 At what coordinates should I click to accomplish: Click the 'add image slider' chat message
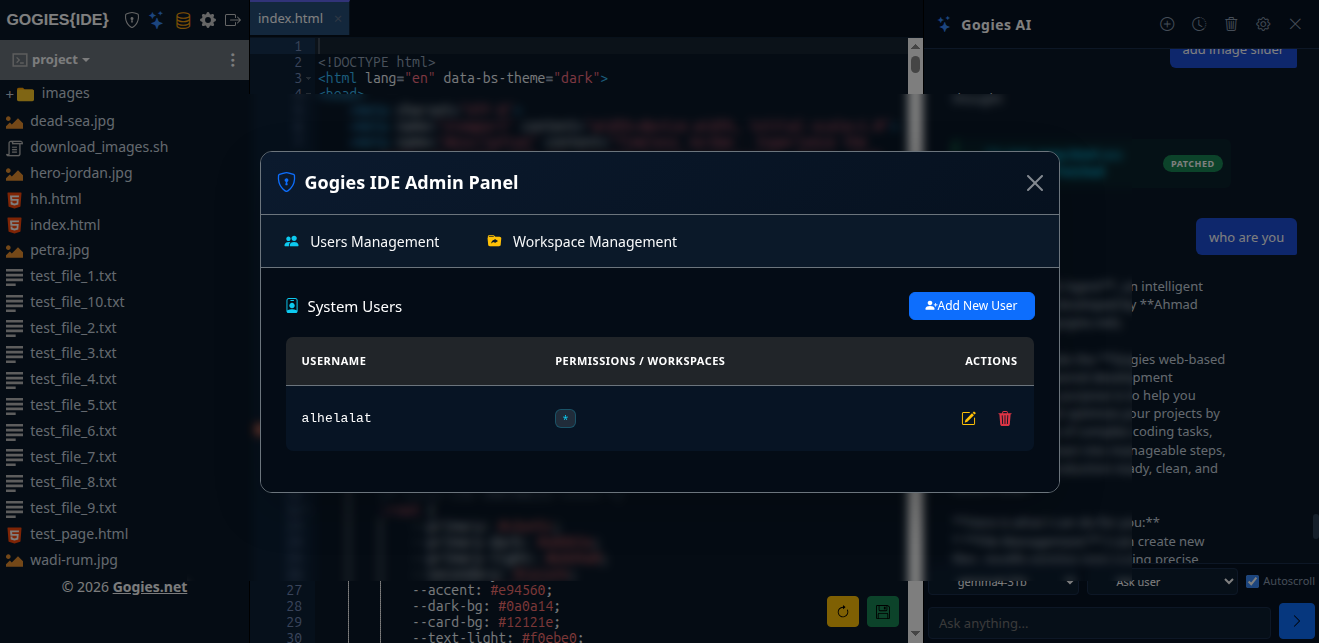pyautogui.click(x=1233, y=53)
